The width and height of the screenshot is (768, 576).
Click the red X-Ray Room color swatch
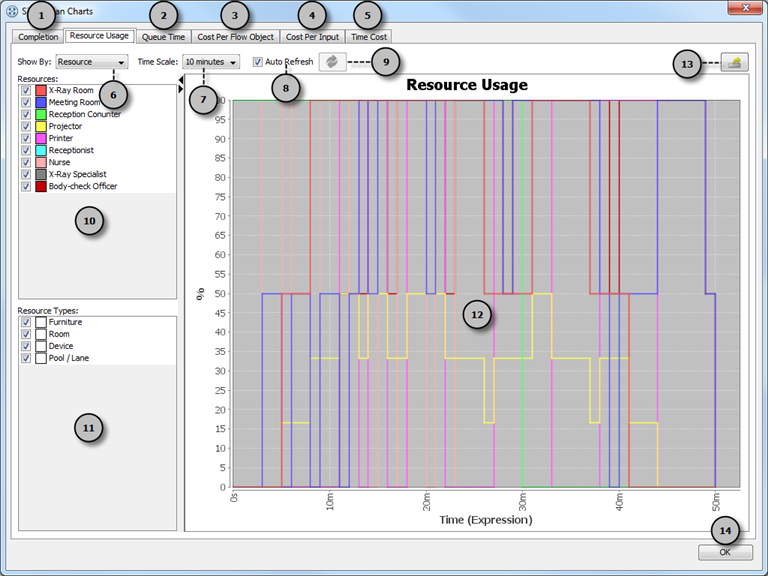tap(41, 90)
